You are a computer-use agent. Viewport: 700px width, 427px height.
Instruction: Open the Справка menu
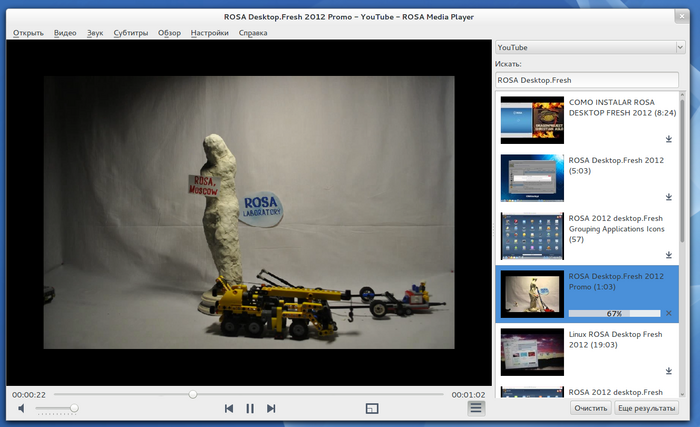click(x=253, y=33)
